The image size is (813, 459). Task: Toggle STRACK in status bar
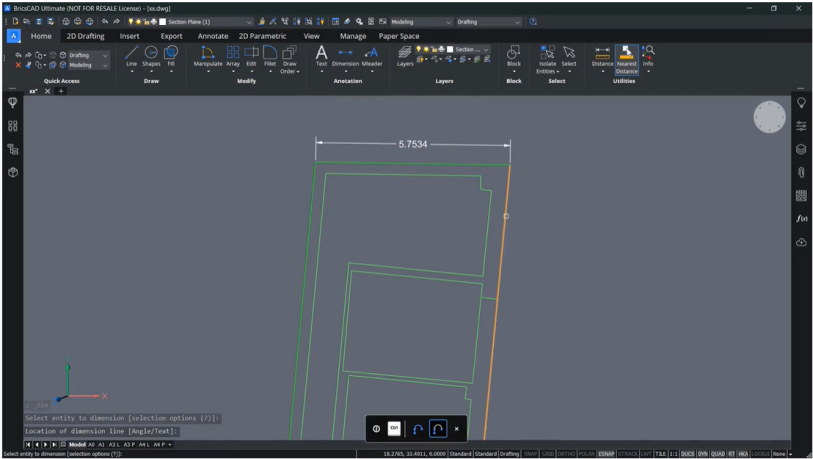tap(627, 454)
